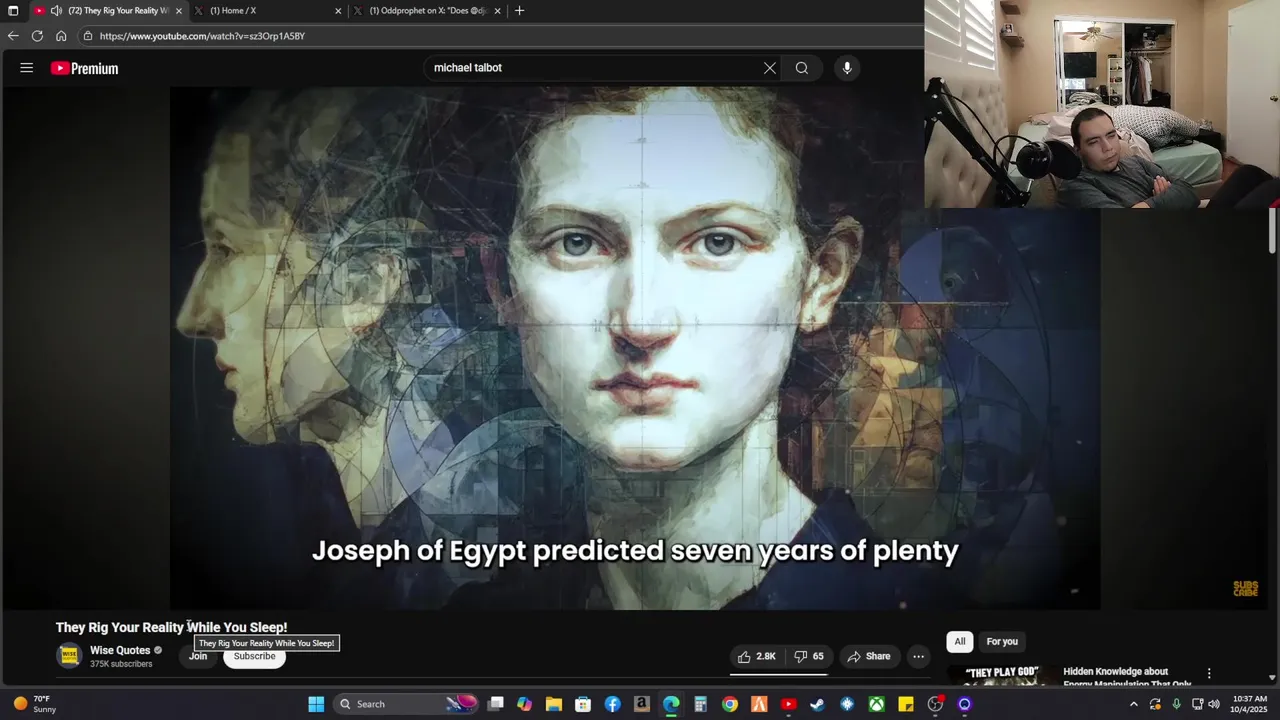Open Facebook from the taskbar
This screenshot has width=1280, height=720.
[x=612, y=704]
